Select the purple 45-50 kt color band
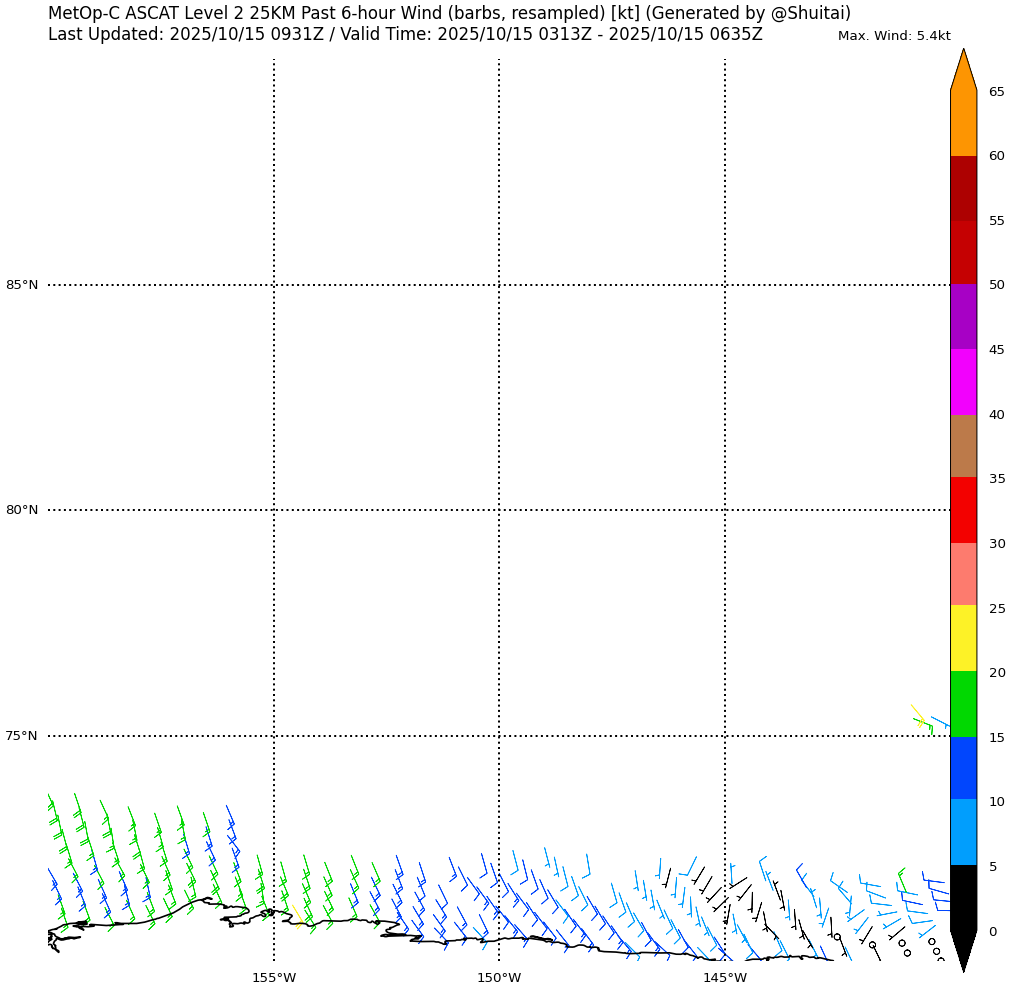This screenshot has width=1010, height=989. click(963, 317)
